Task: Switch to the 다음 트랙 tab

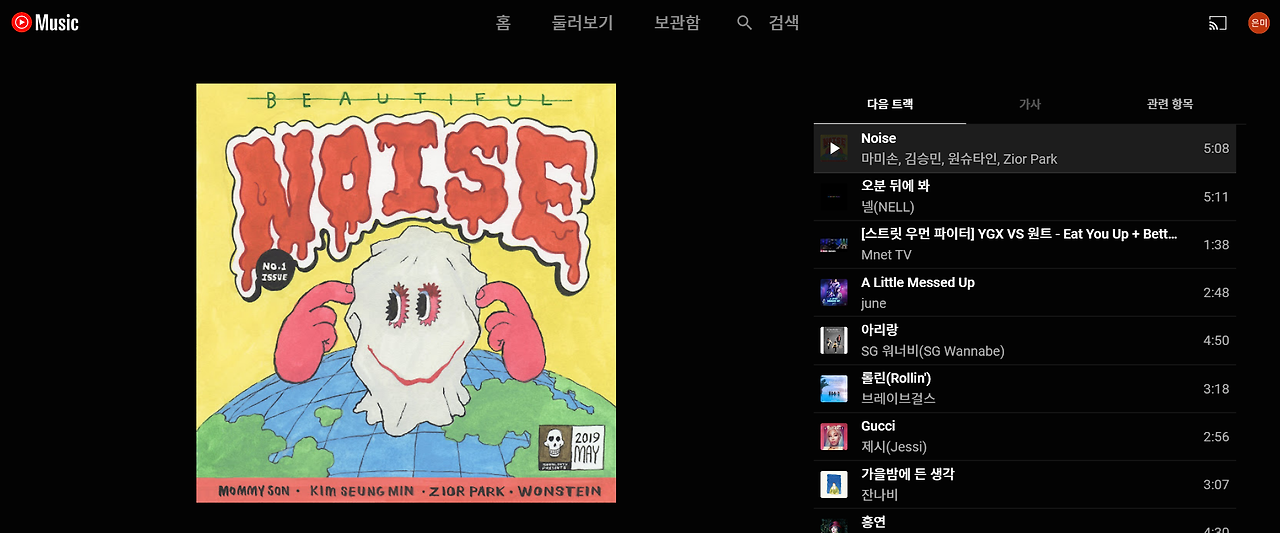Action: [x=890, y=104]
